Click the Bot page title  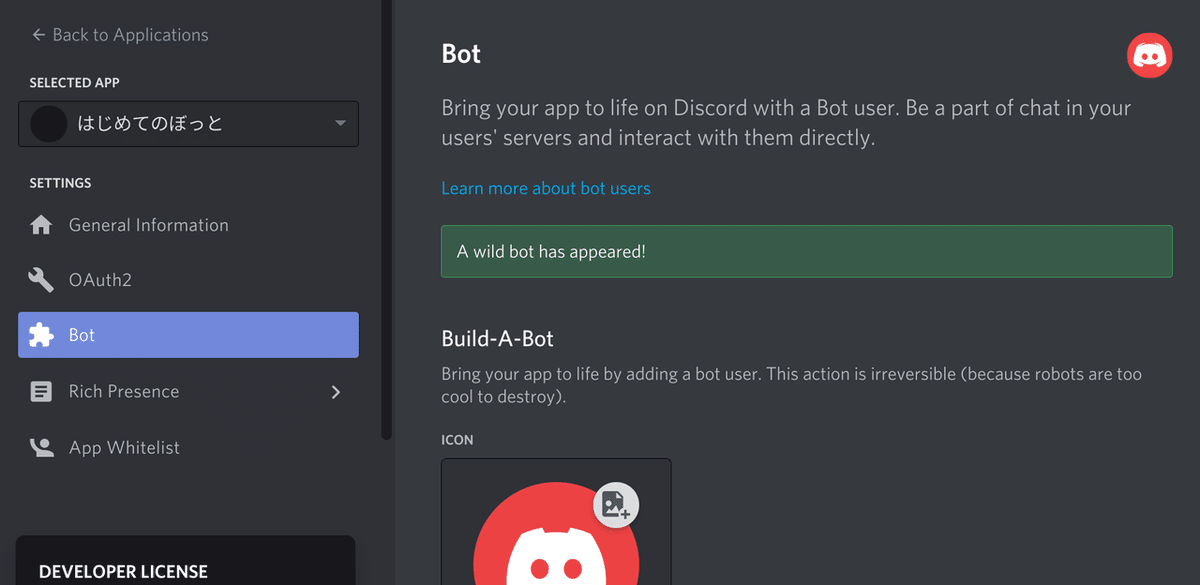click(x=461, y=54)
